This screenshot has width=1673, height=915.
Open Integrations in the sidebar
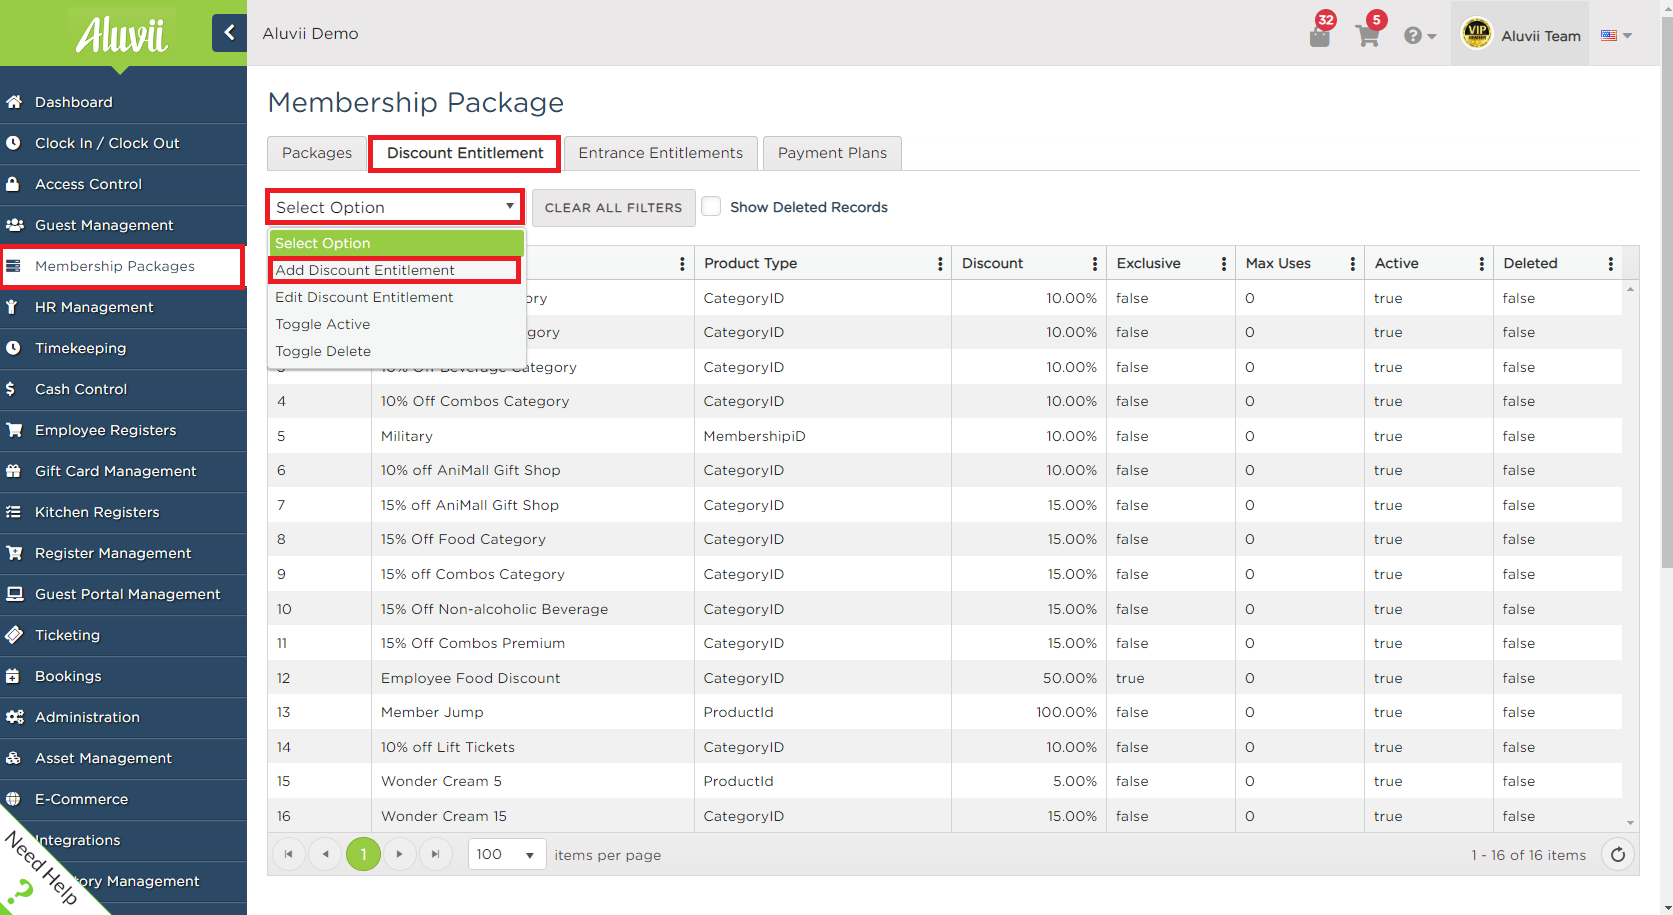[123, 840]
